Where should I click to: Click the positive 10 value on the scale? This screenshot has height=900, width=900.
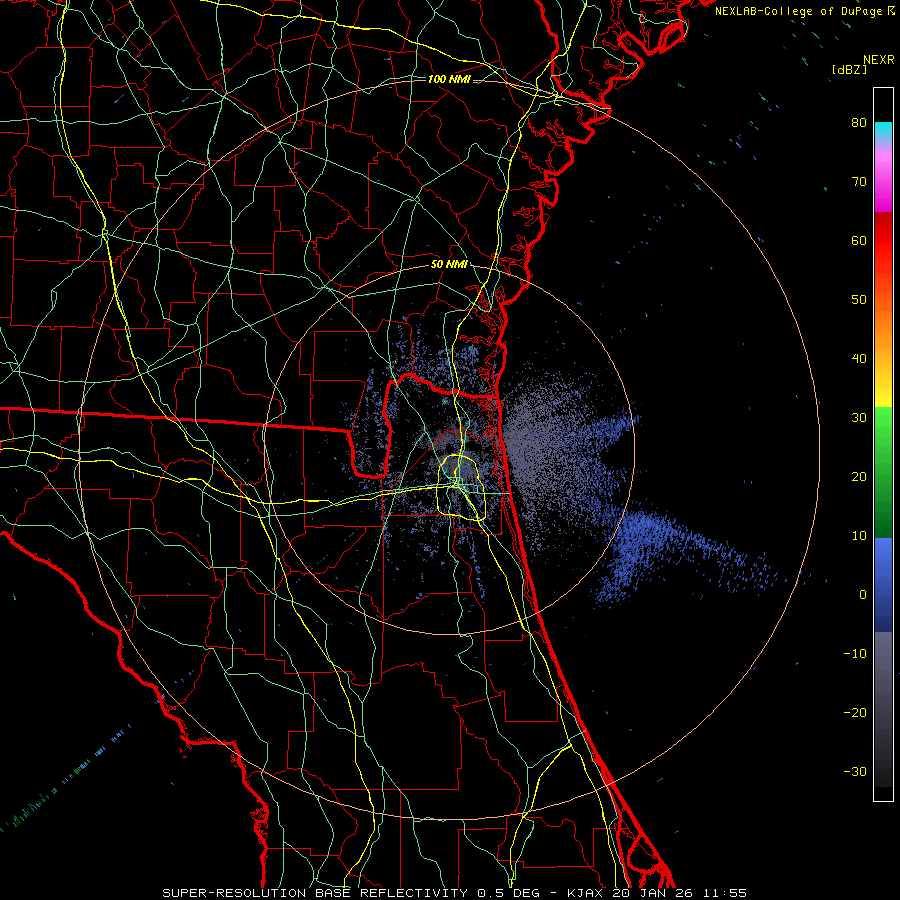coord(859,536)
